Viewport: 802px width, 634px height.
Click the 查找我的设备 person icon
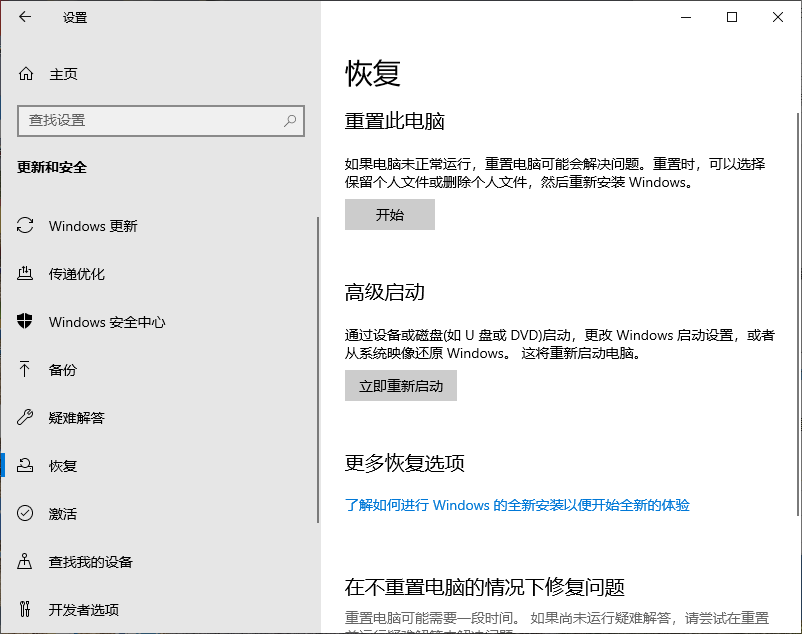pyautogui.click(x=26, y=562)
